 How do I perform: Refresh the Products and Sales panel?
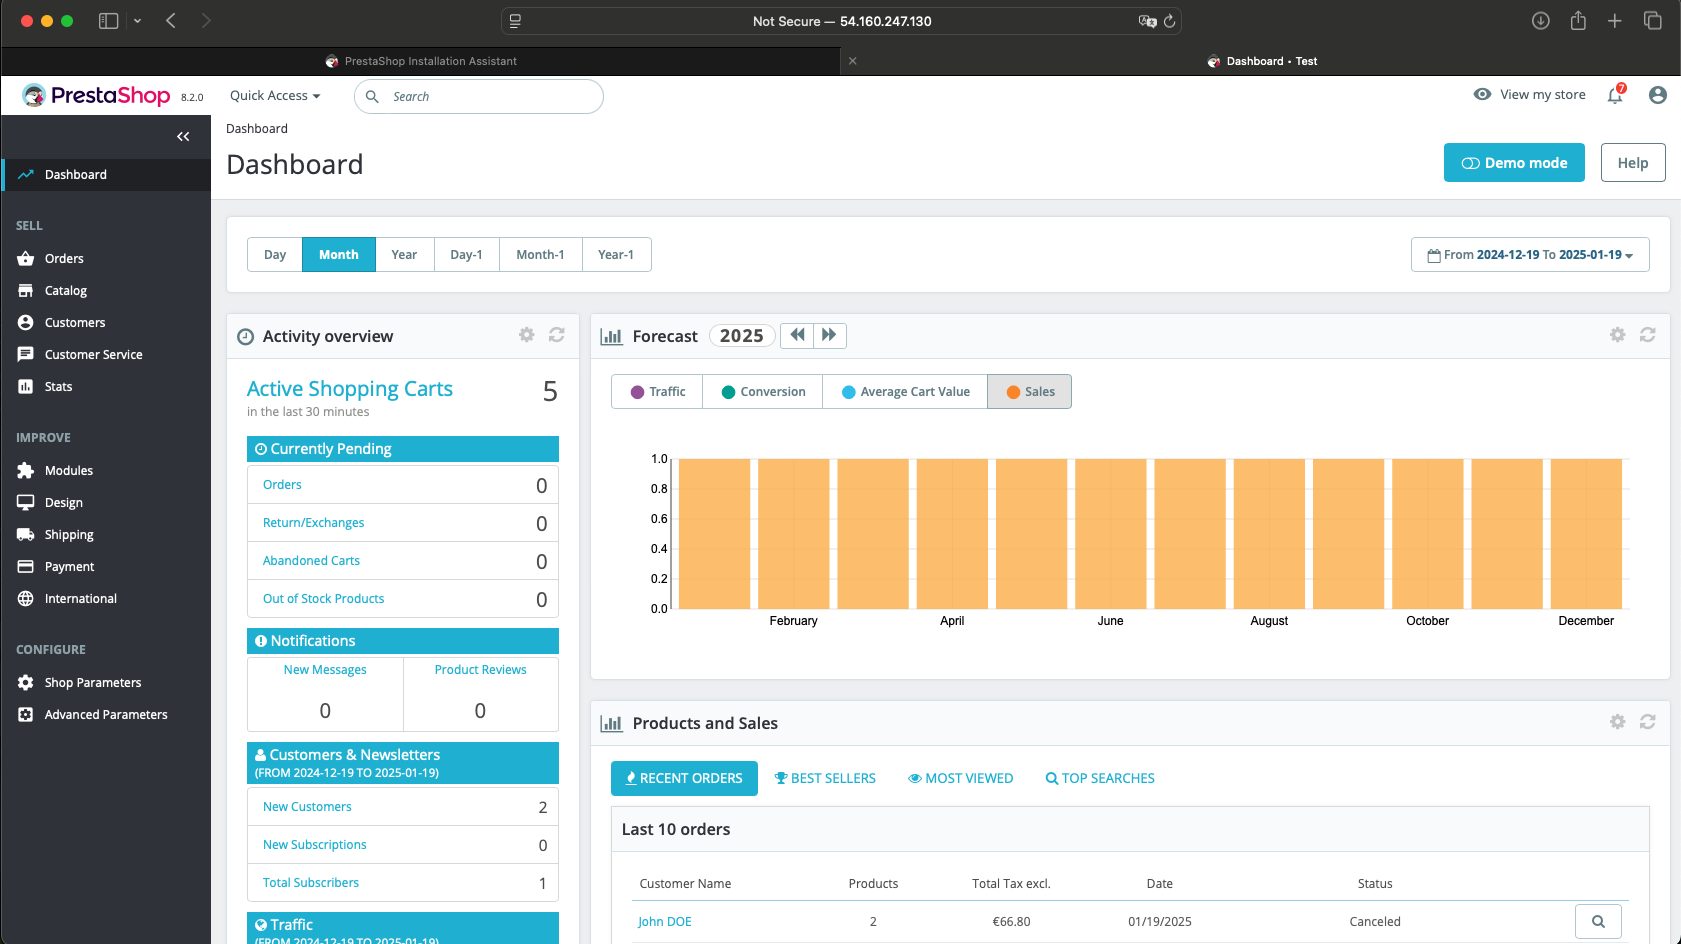tap(1647, 722)
